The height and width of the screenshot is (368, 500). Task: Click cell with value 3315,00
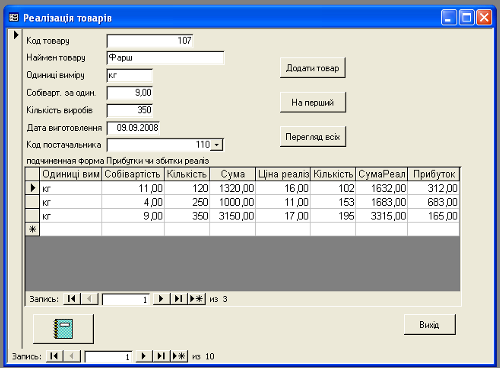[381, 216]
